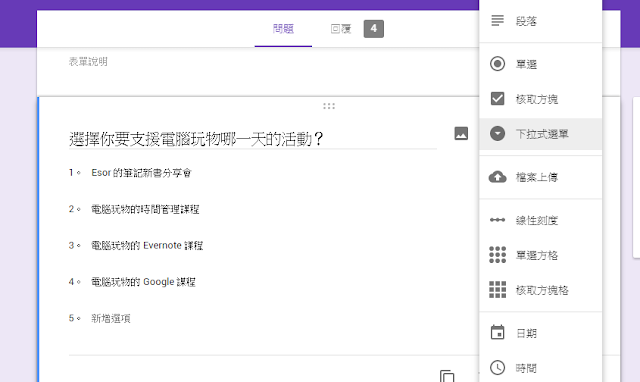Choose 檔案上傳 file upload type
Image resolution: width=640 pixels, height=382 pixels.
click(540, 177)
